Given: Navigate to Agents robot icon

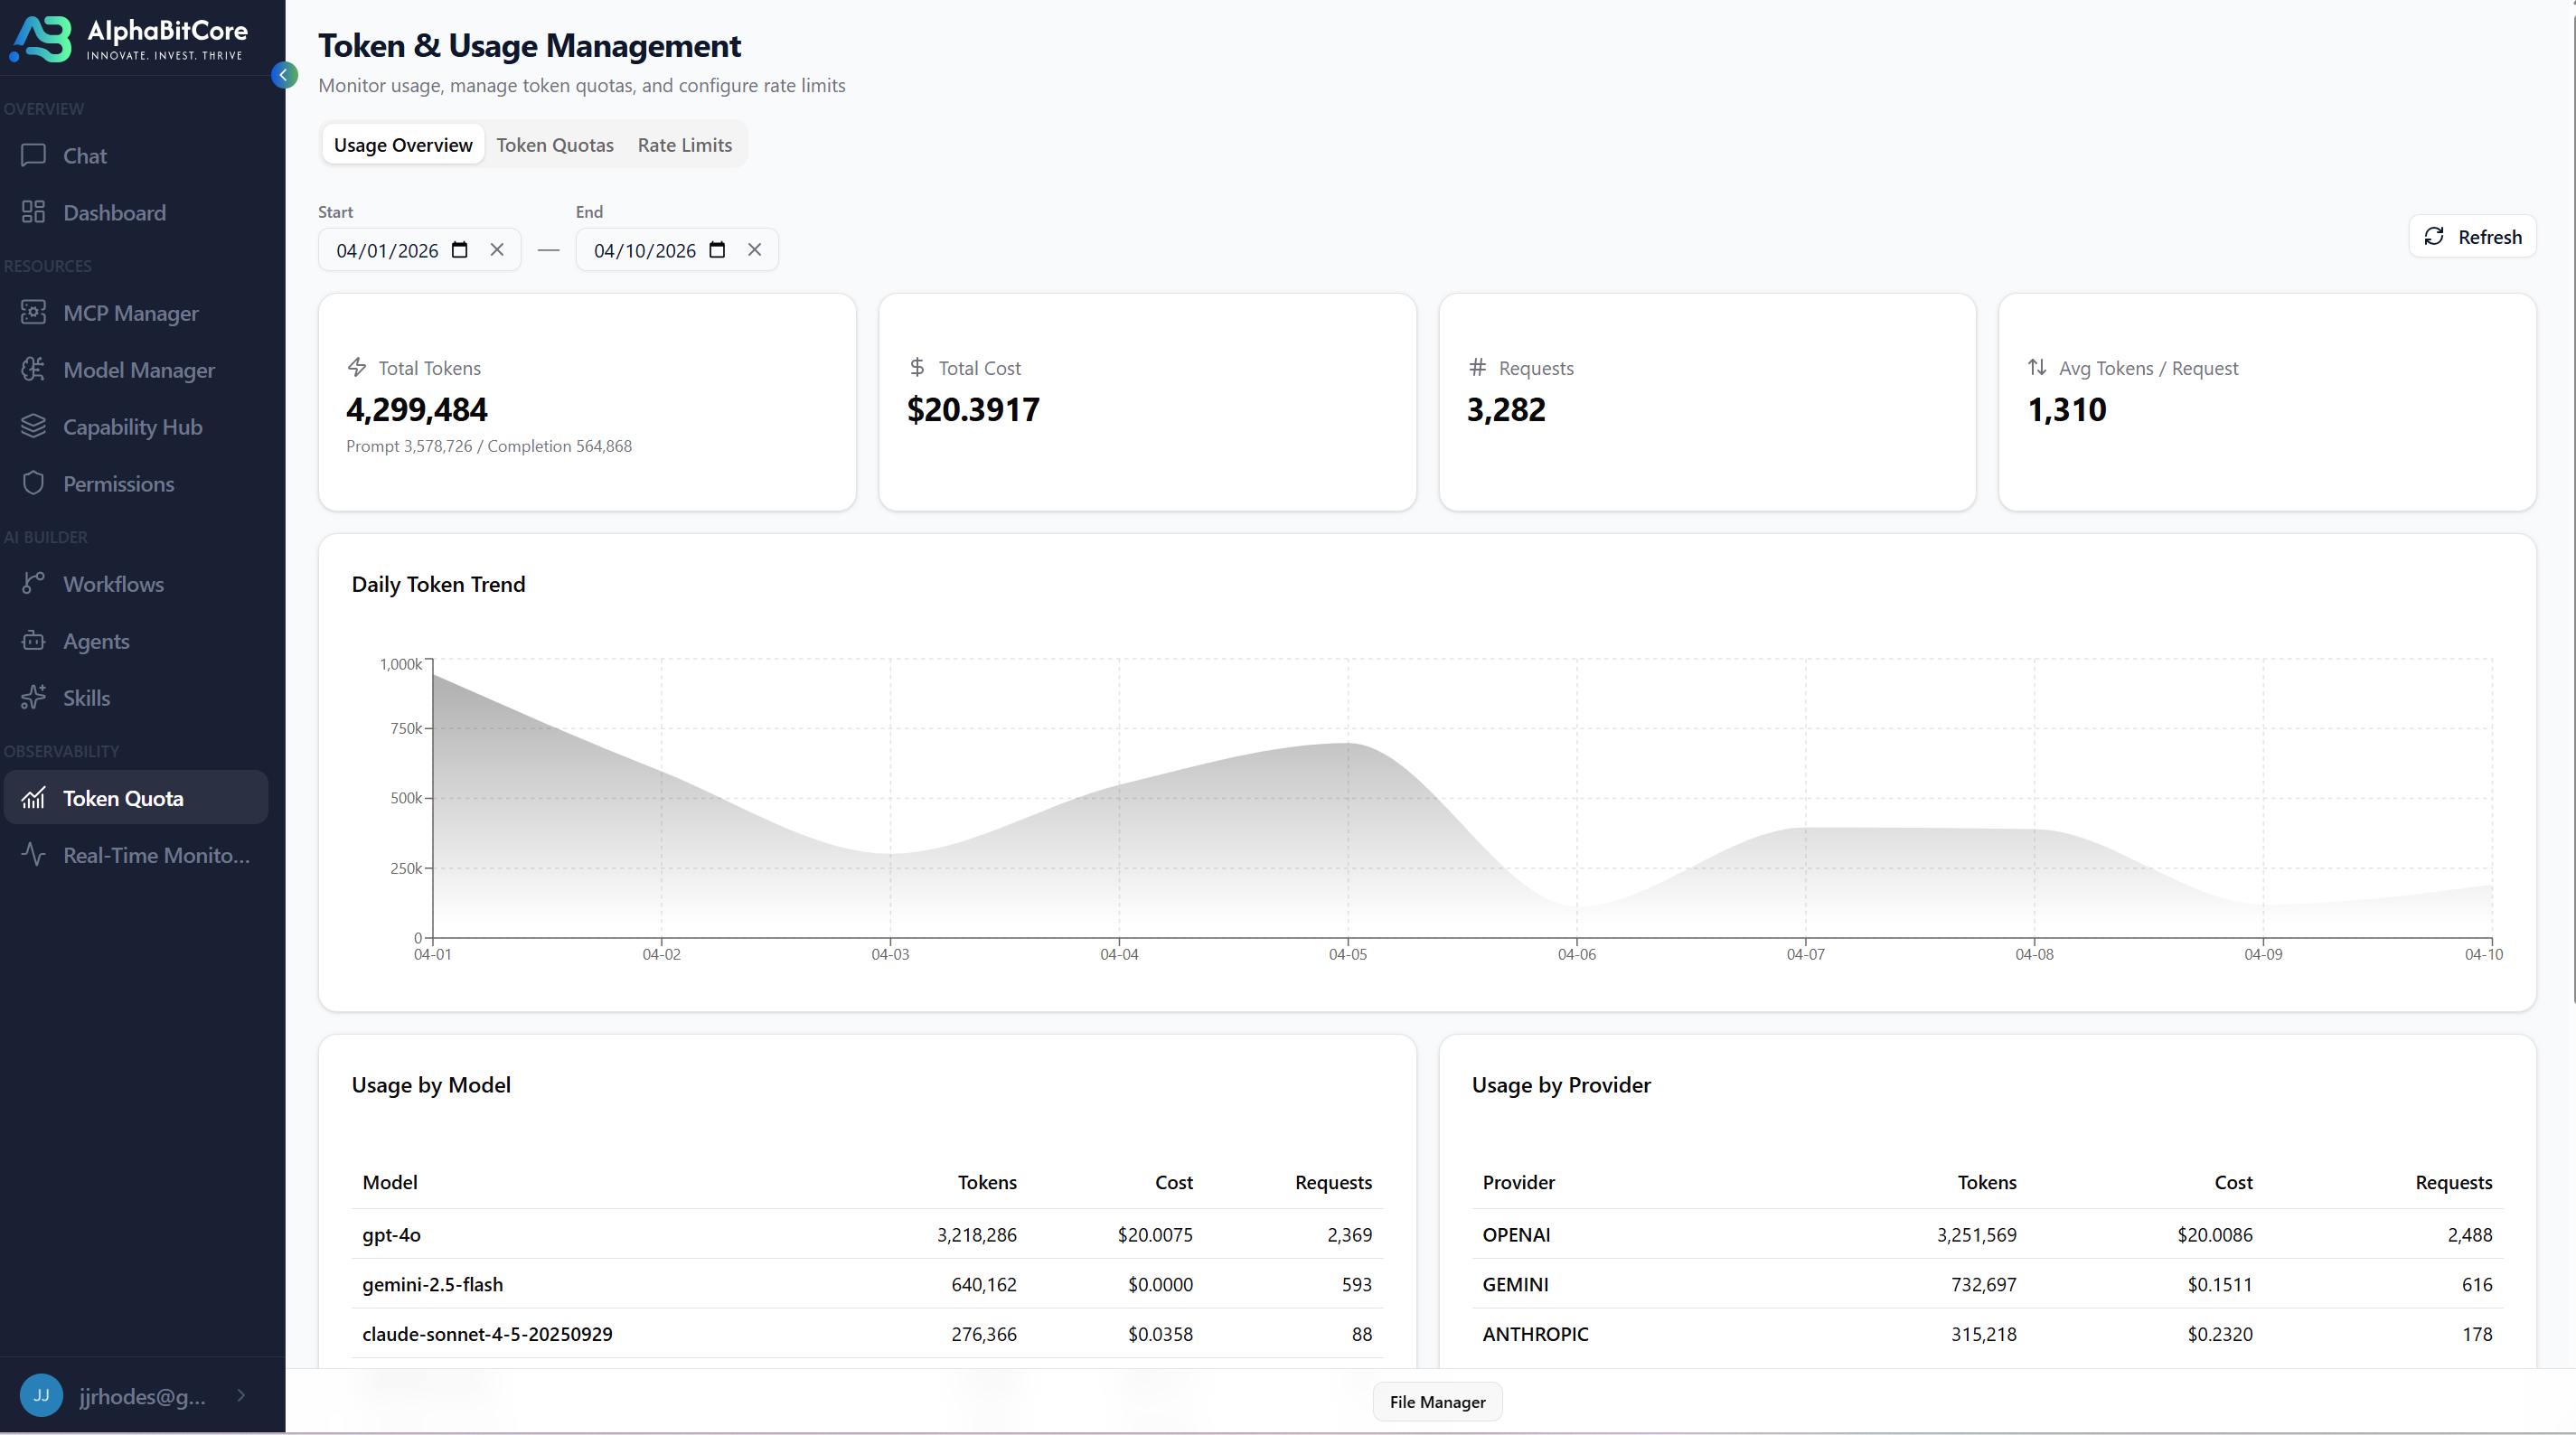Looking at the screenshot, I should pos(34,640).
